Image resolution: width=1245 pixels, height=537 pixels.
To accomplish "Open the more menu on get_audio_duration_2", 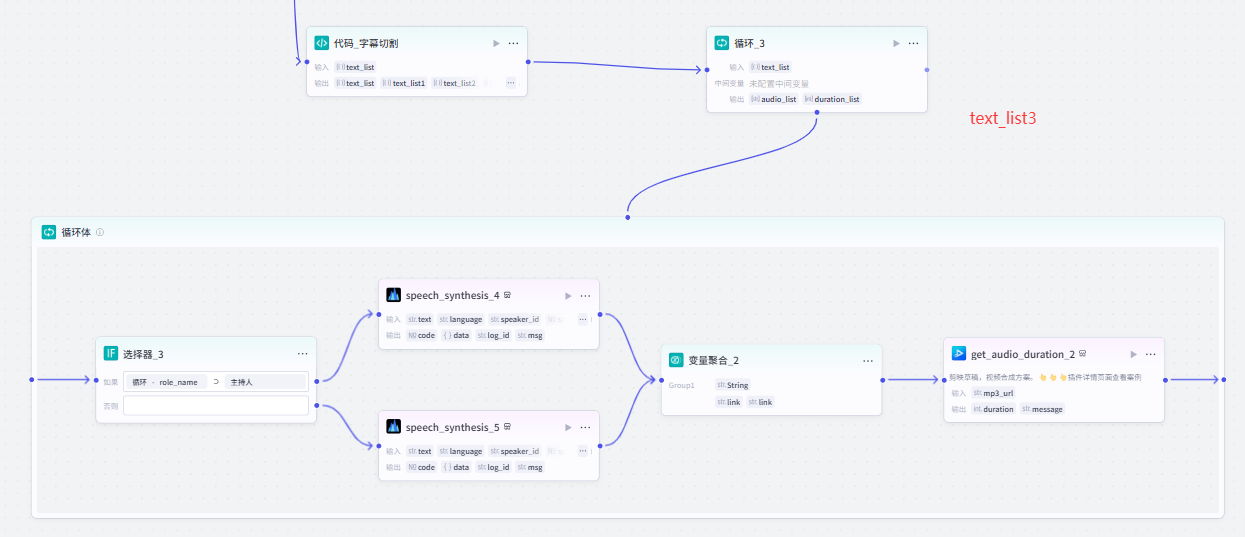I will click(1150, 354).
